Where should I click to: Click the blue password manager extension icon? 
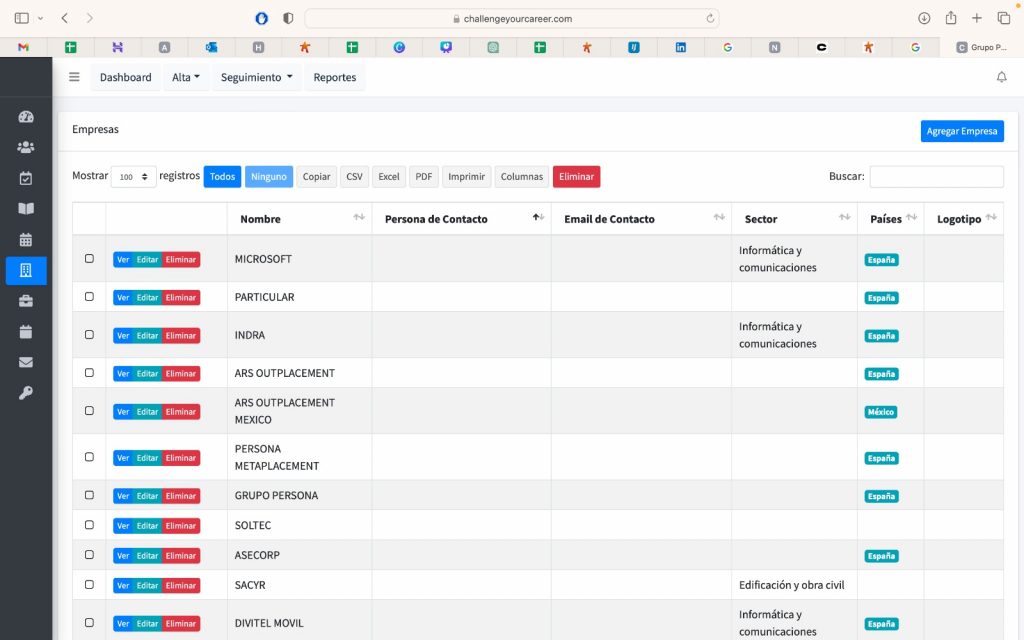click(261, 18)
